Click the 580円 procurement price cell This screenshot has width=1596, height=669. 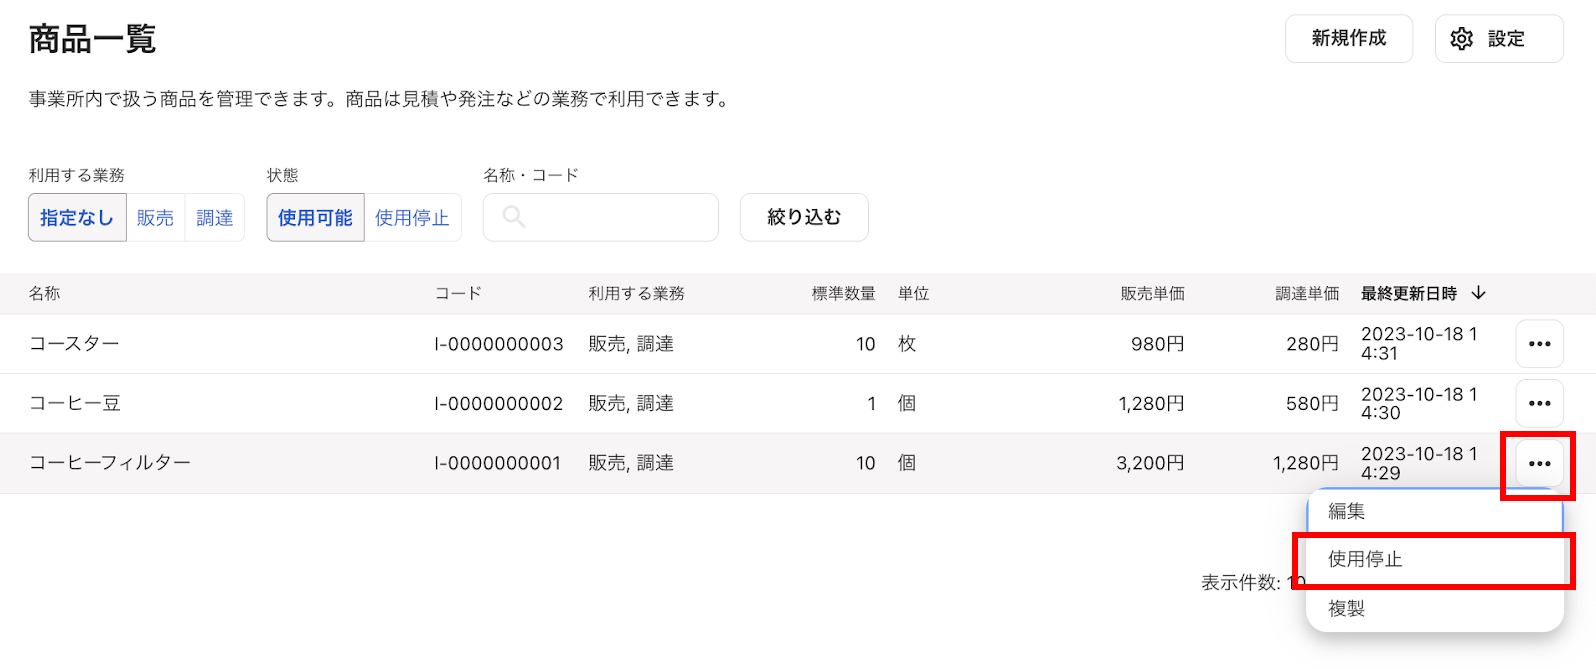(x=1312, y=404)
